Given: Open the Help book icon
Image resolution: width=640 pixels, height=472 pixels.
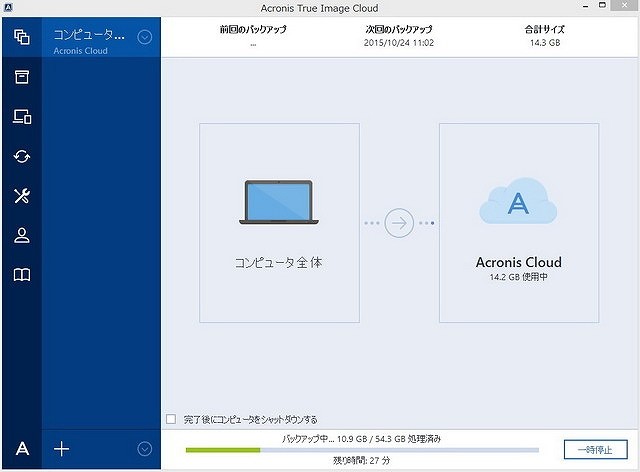Looking at the screenshot, I should pos(22,275).
